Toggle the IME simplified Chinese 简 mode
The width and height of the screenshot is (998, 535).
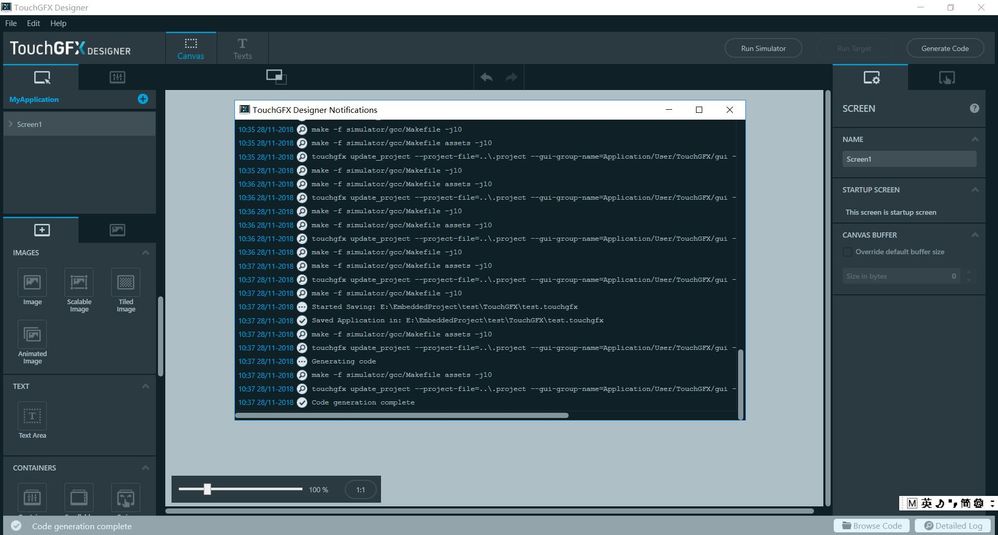pos(965,503)
